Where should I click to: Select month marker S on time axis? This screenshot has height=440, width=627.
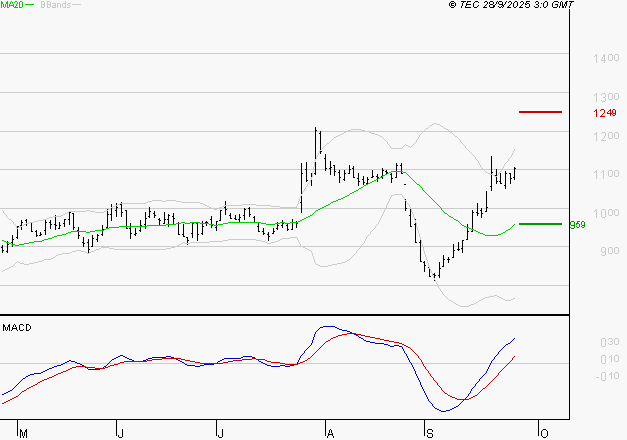coord(429,433)
